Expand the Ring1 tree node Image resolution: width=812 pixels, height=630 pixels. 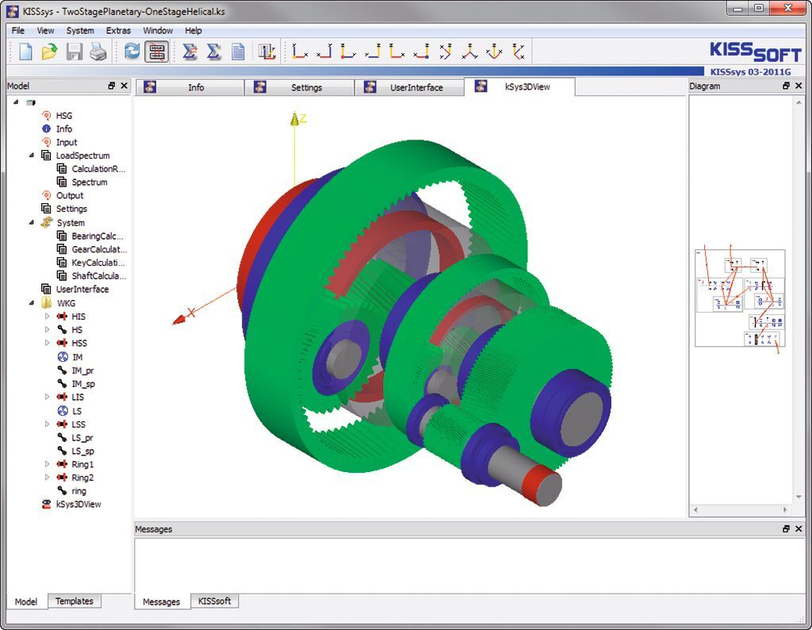(x=47, y=464)
